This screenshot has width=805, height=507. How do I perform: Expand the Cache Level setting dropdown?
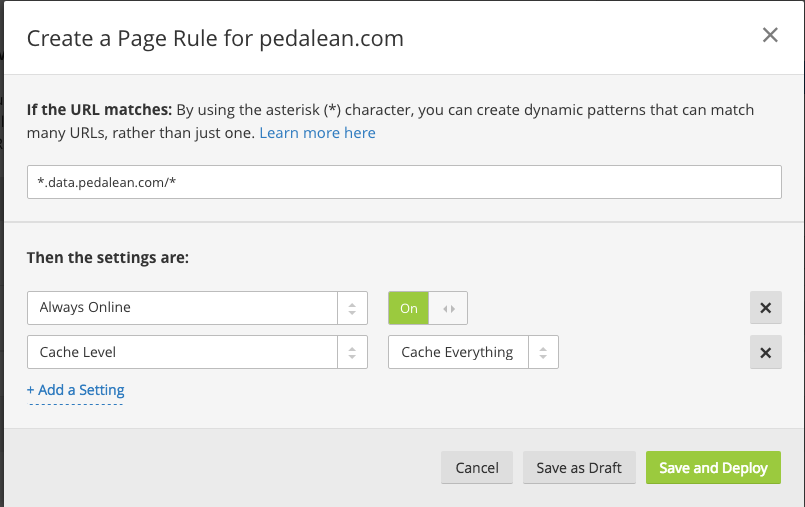(x=184, y=352)
